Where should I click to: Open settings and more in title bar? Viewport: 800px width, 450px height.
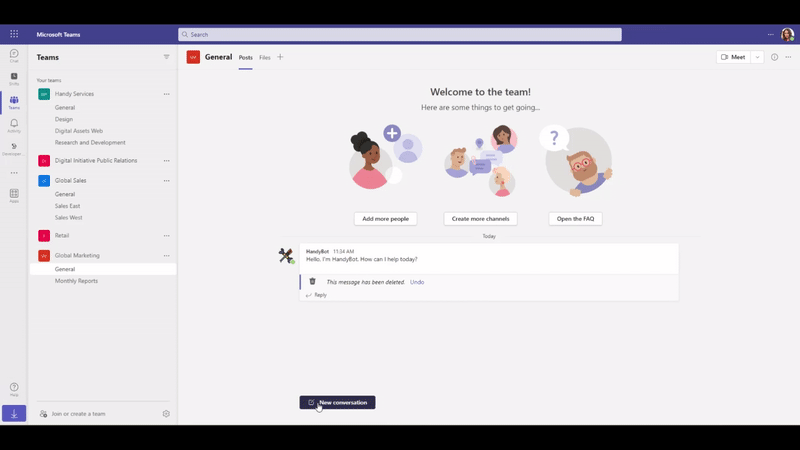click(x=770, y=34)
